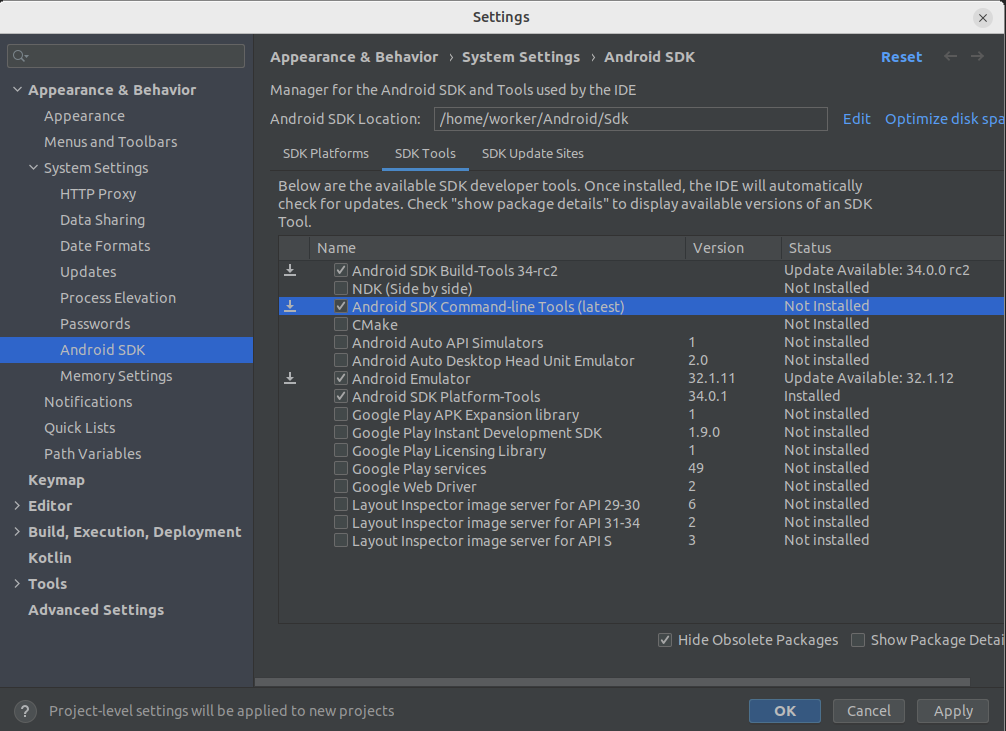
Task: Select Process Elevation settings
Action: coord(118,298)
